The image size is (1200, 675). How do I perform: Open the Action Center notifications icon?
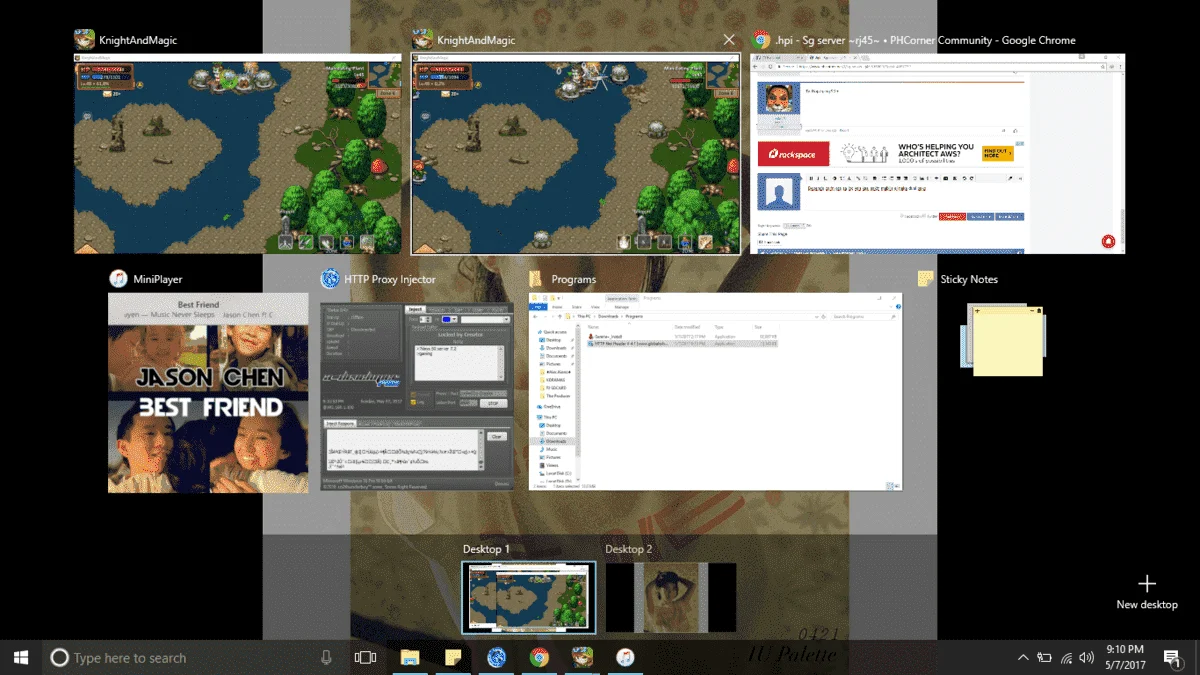click(1171, 657)
